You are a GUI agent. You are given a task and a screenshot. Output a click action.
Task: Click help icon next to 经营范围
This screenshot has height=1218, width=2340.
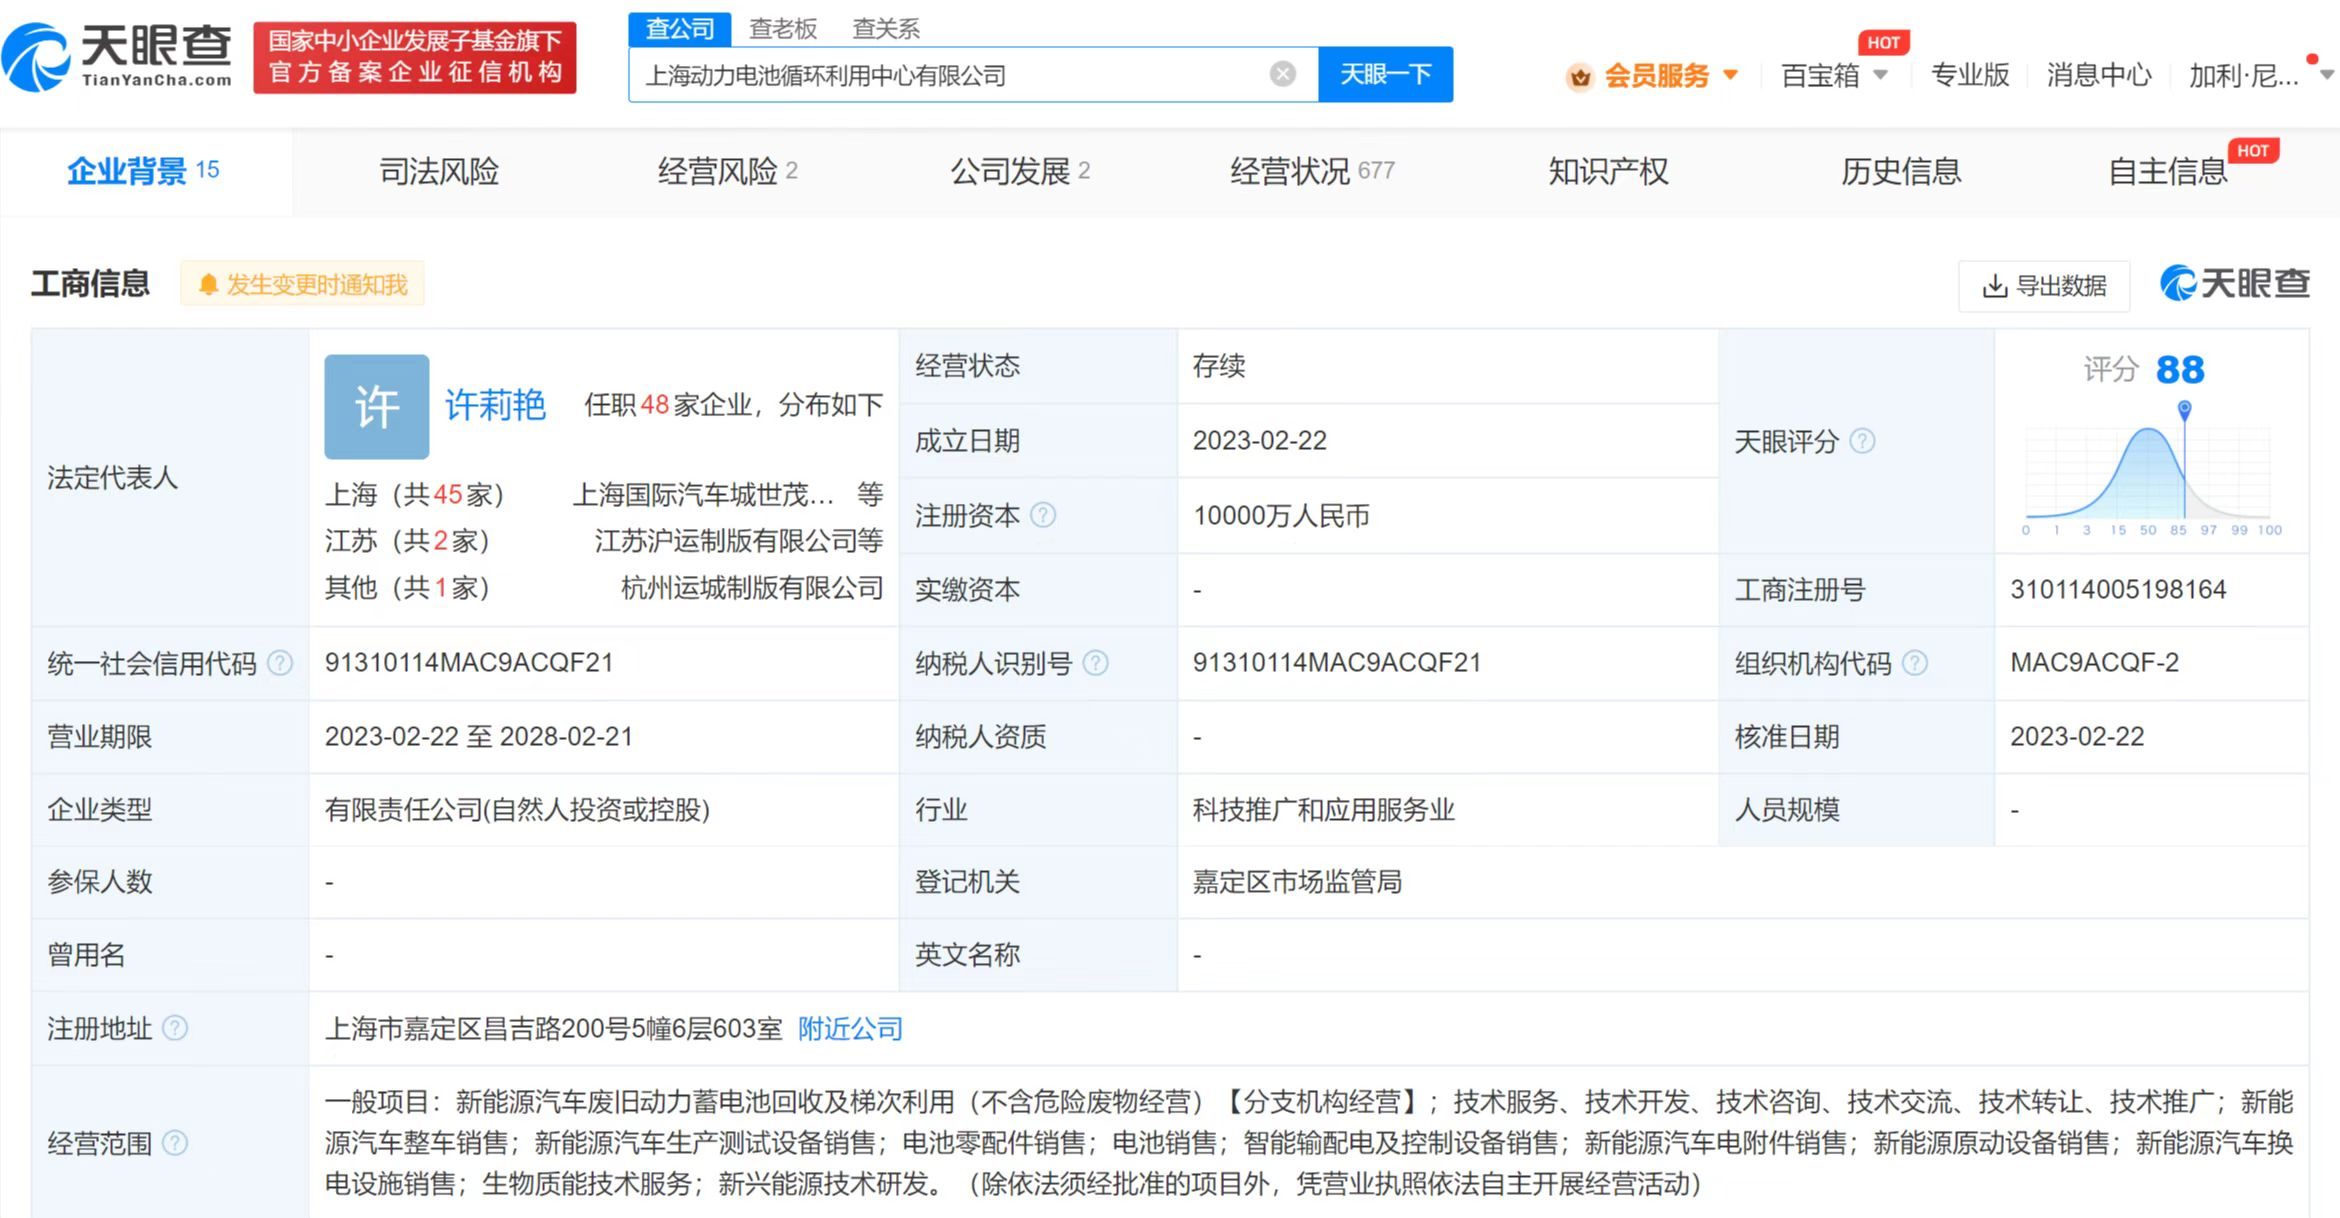tap(175, 1143)
